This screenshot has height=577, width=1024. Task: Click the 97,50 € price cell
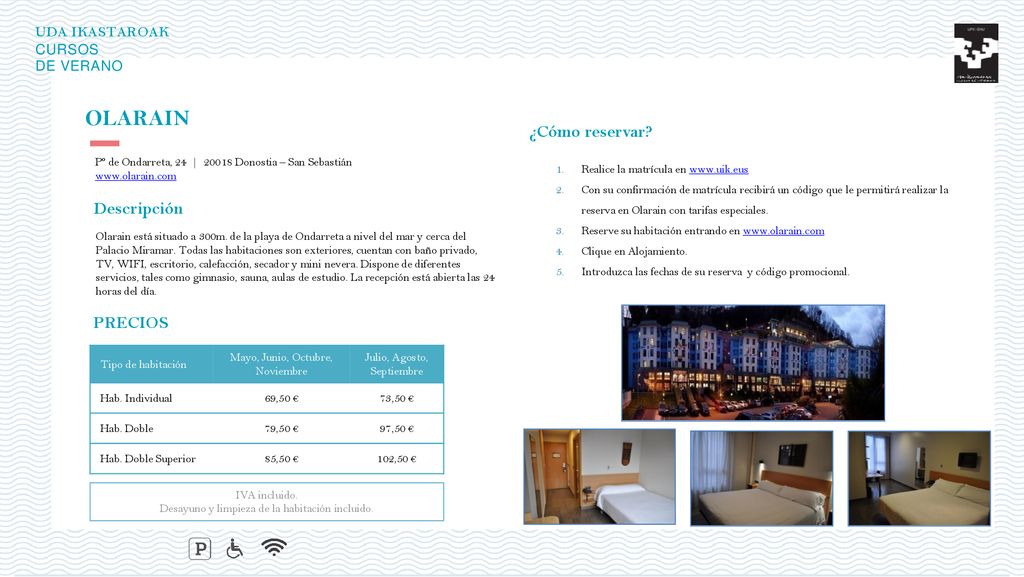tap(396, 429)
